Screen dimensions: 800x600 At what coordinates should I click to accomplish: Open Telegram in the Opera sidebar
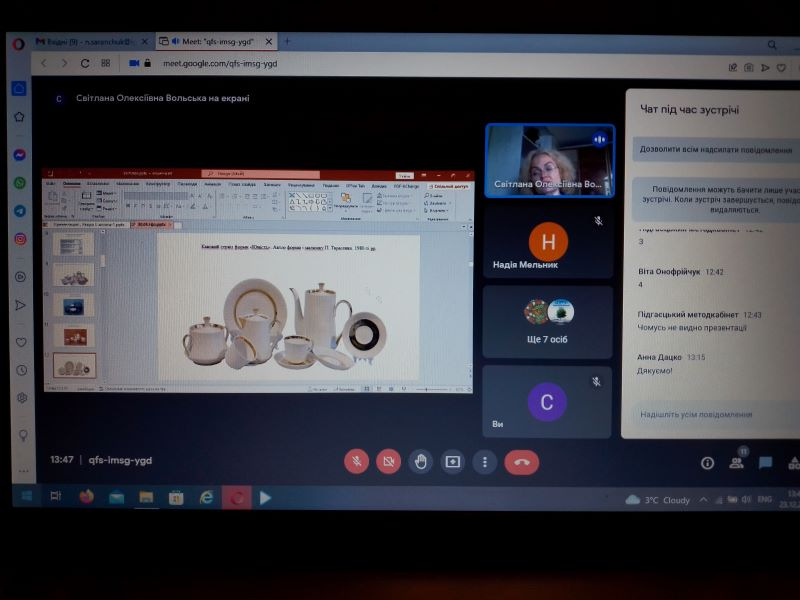point(20,211)
